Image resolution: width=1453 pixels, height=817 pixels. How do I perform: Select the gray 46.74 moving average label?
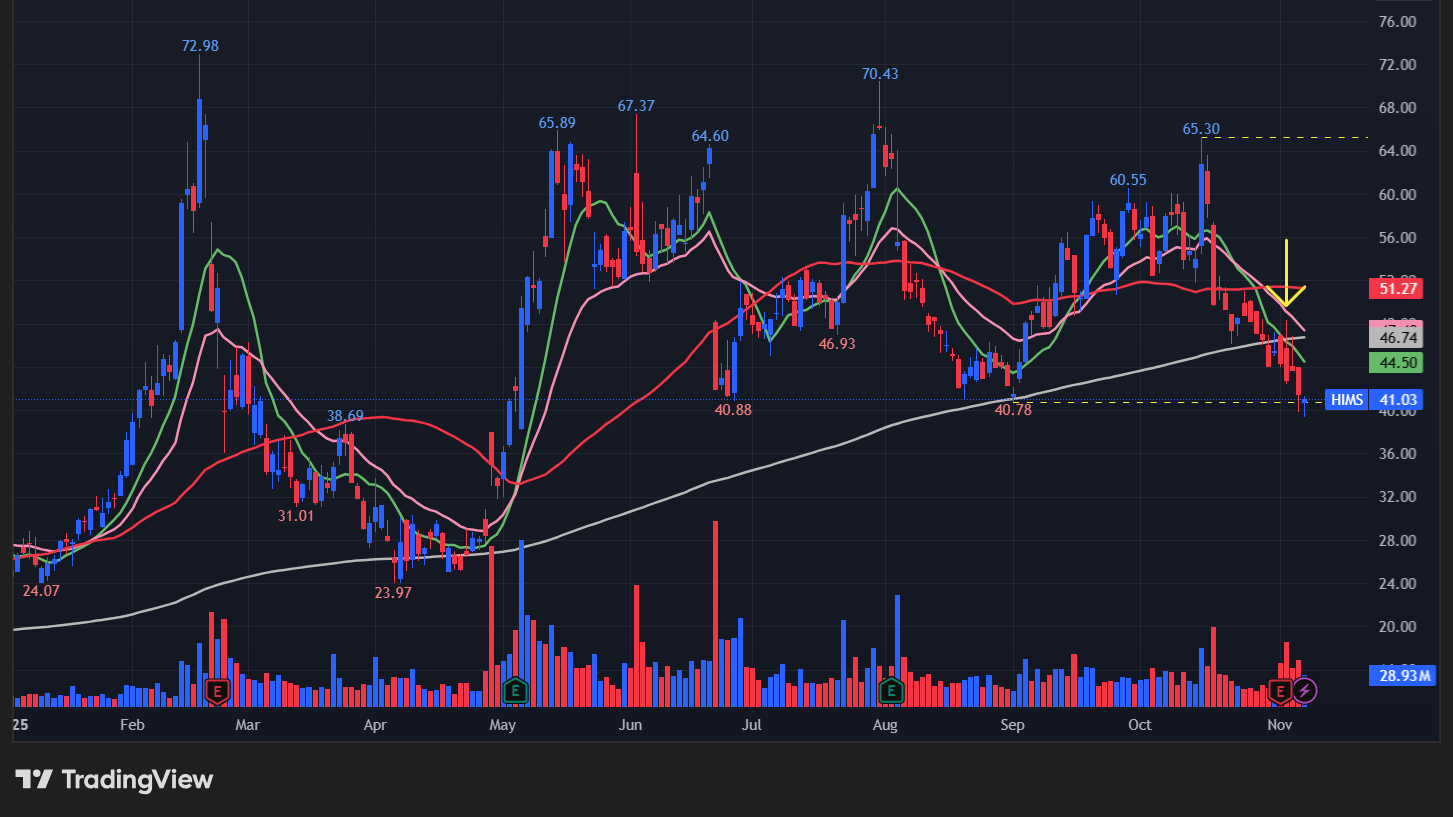pos(1395,338)
